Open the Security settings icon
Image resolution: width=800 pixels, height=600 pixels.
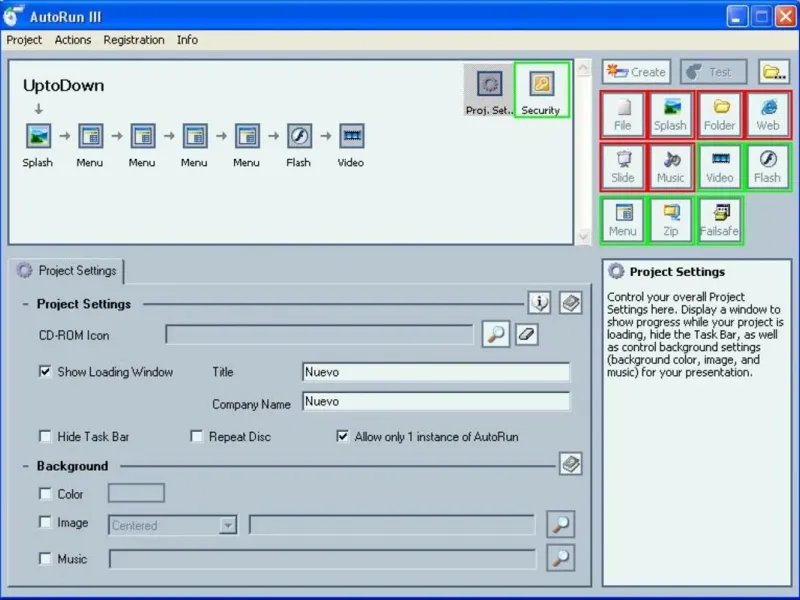[x=541, y=90]
